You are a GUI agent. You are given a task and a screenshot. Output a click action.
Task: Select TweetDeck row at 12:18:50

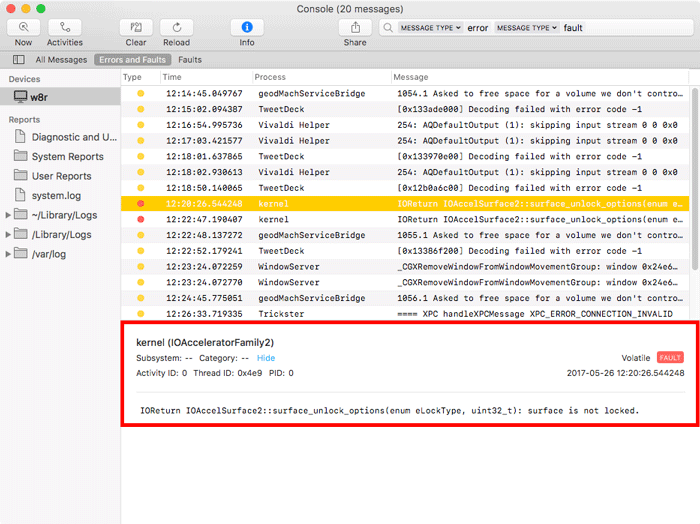[x=405, y=188]
